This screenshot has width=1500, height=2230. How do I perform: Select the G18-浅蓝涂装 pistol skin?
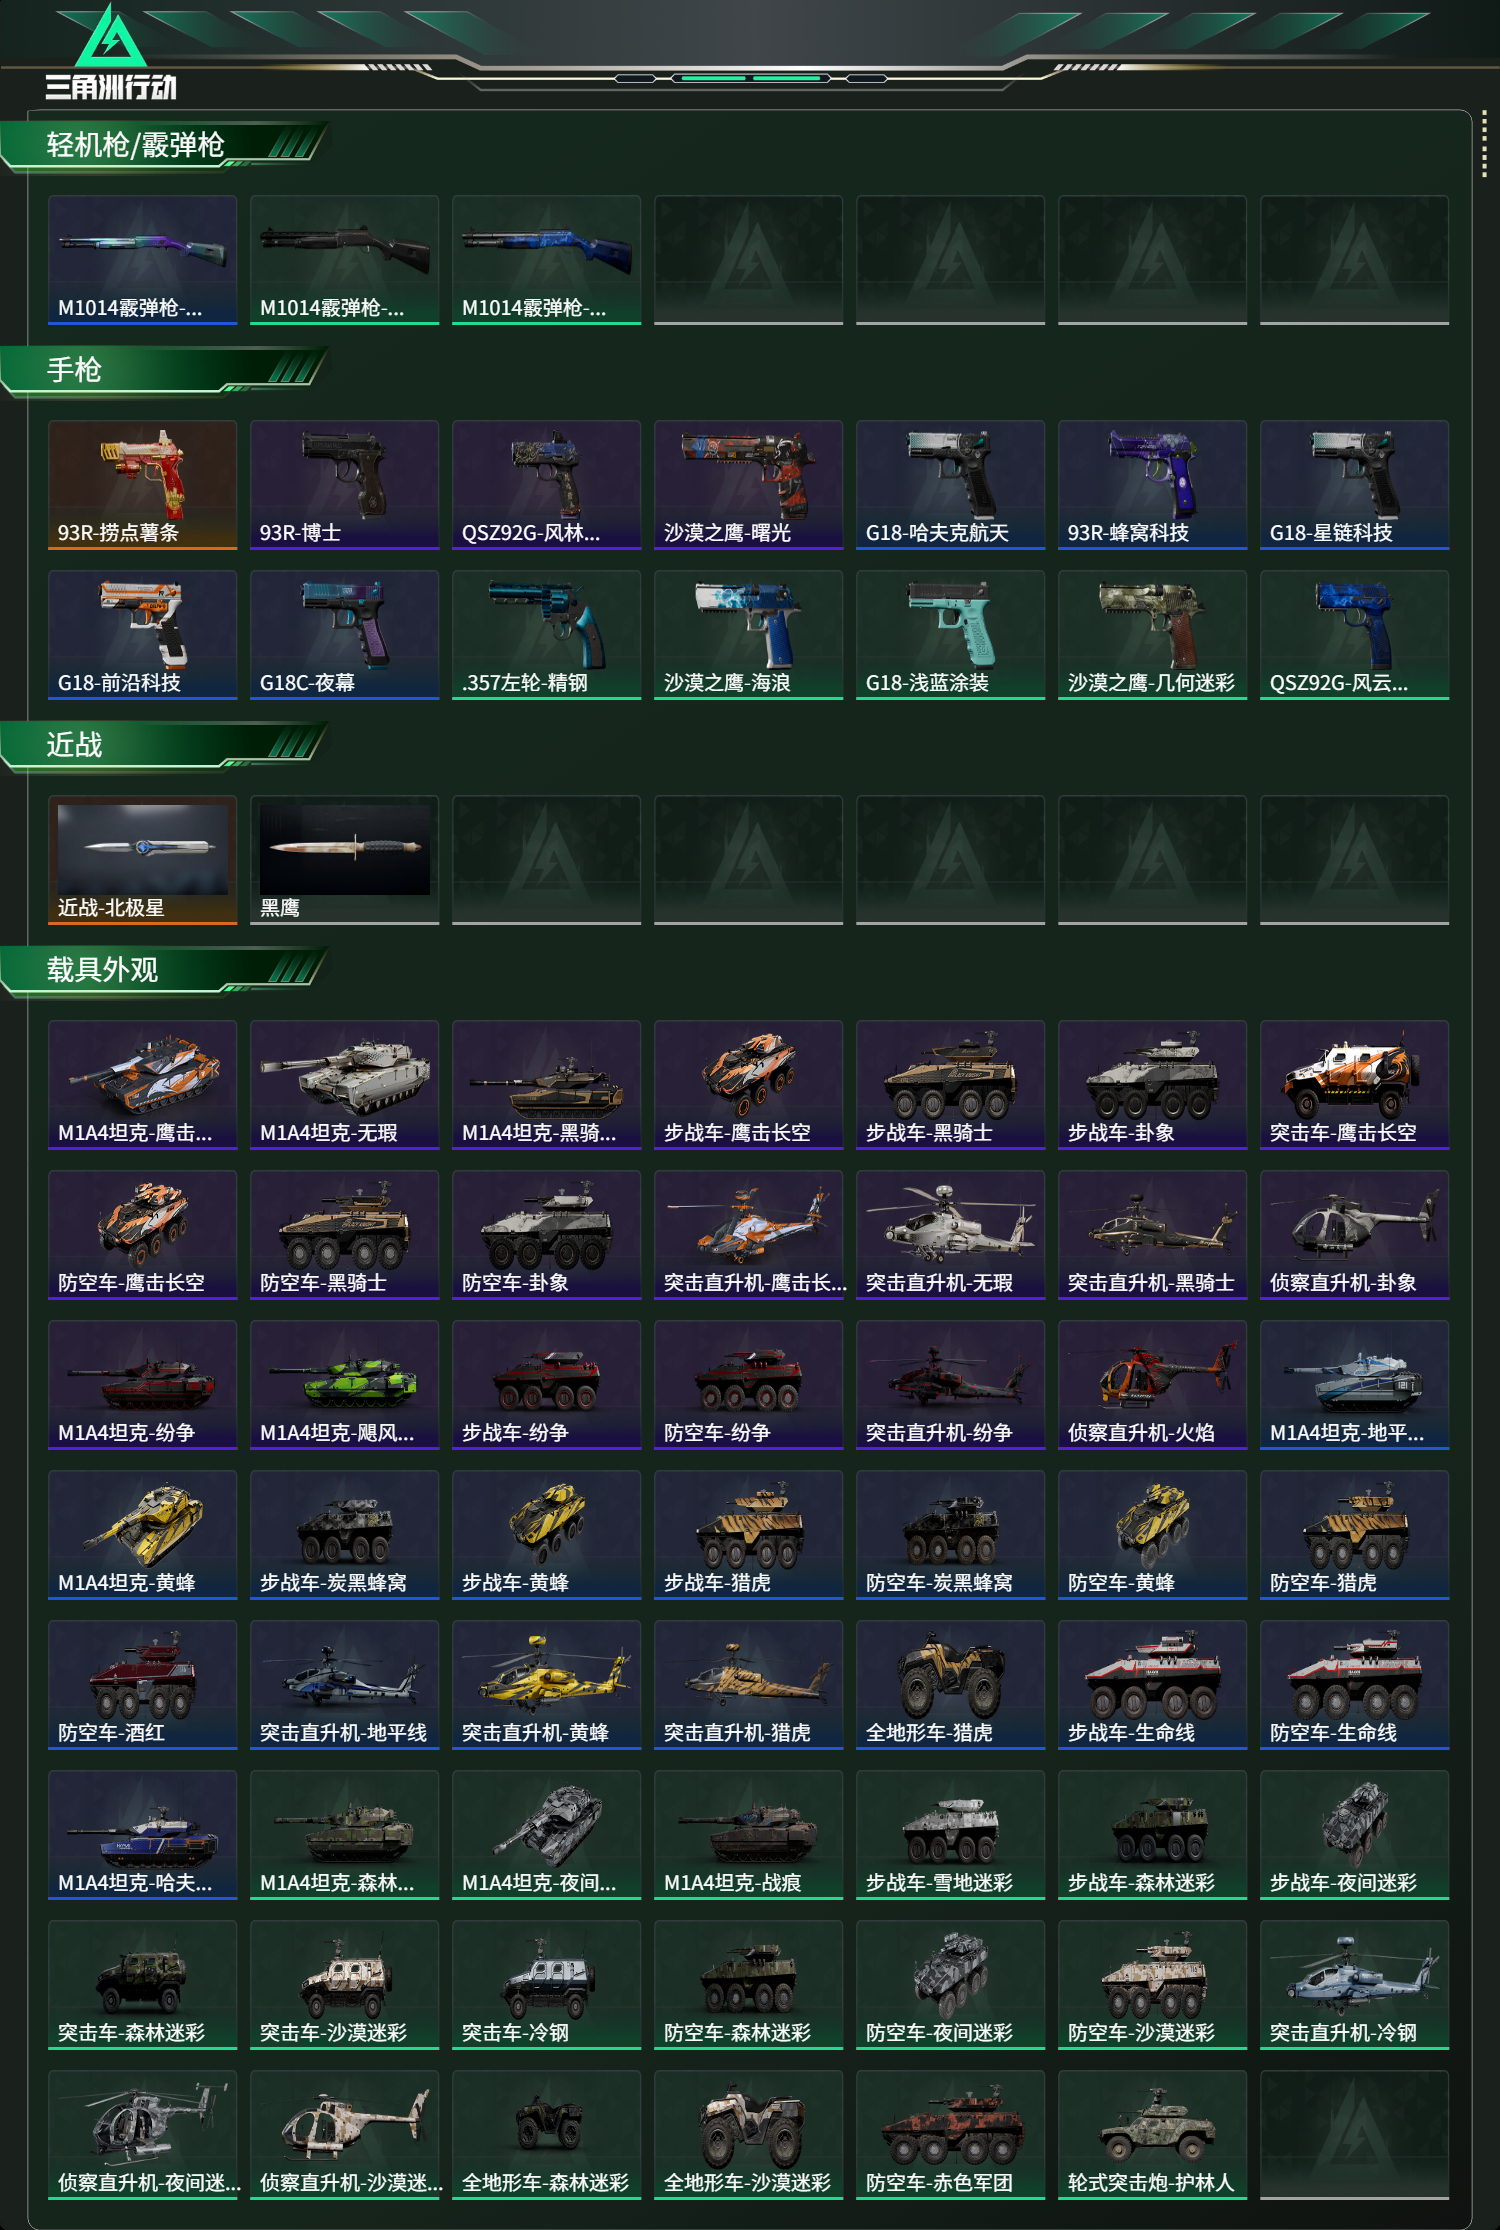pos(950,635)
